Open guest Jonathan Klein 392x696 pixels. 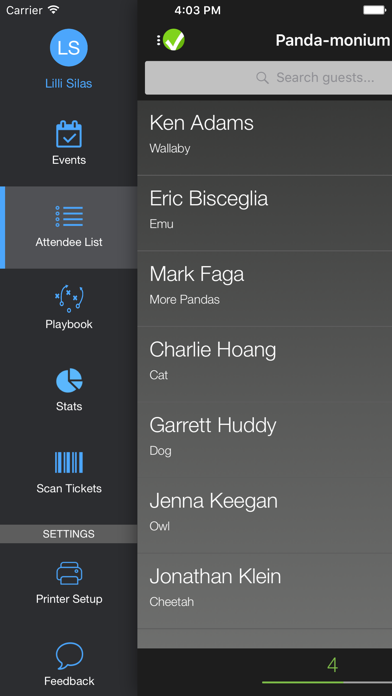click(265, 591)
